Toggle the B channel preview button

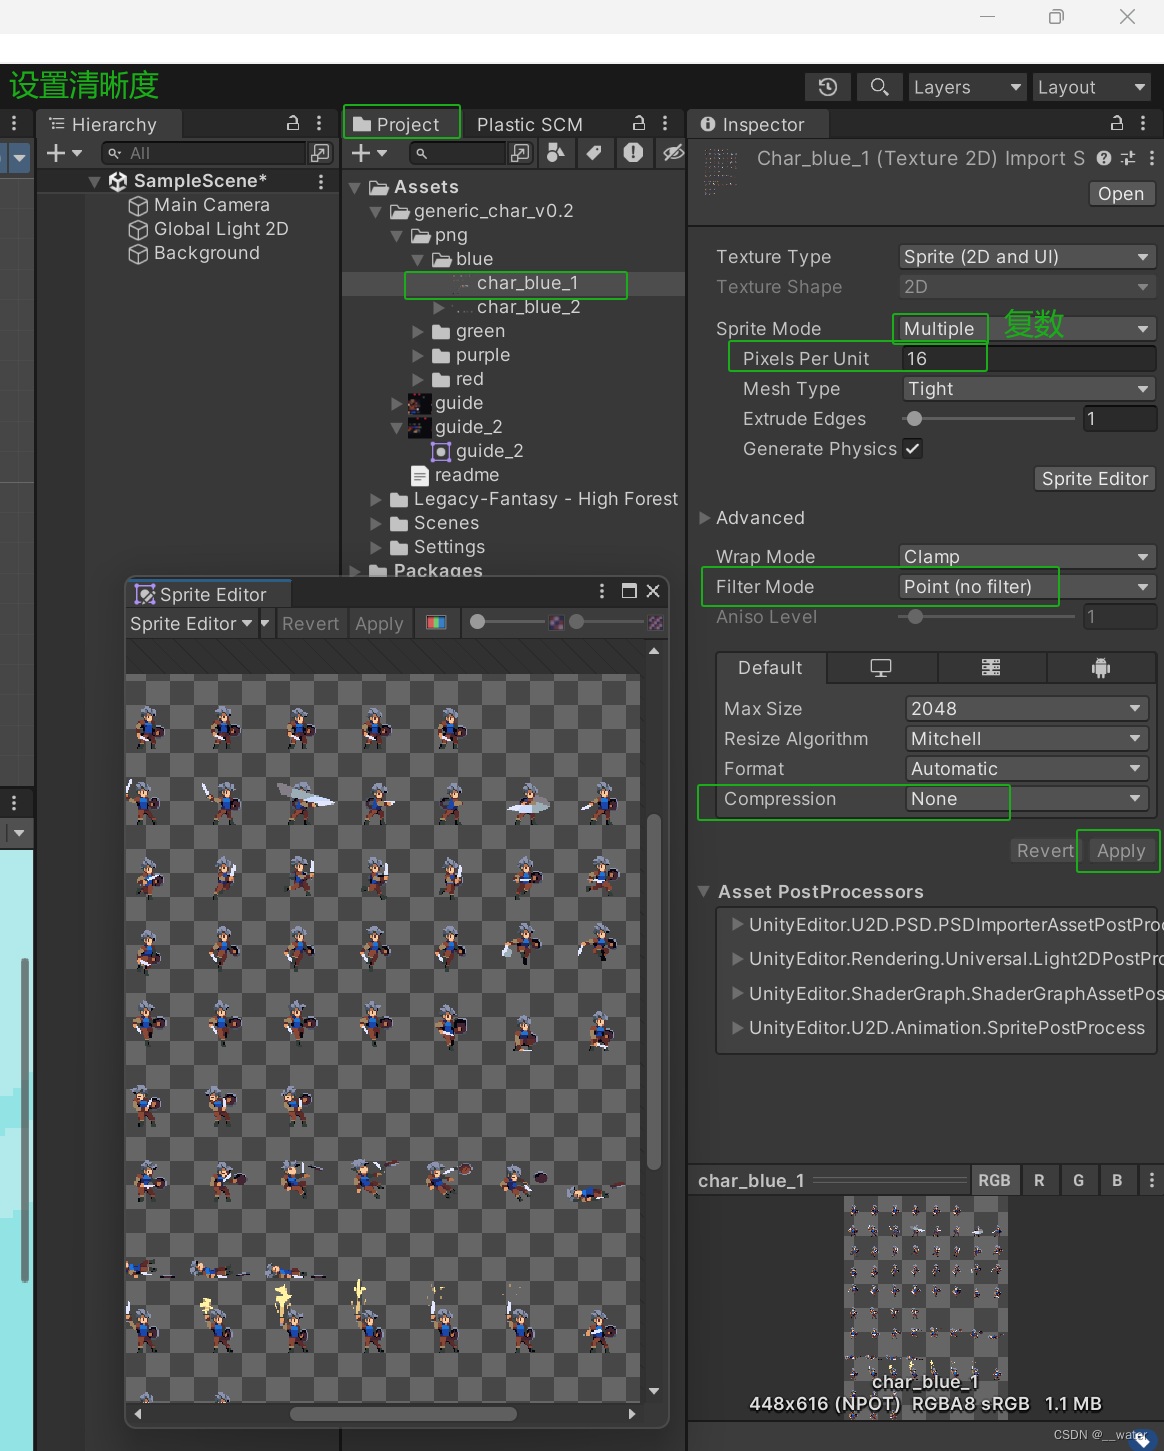coord(1117,1180)
